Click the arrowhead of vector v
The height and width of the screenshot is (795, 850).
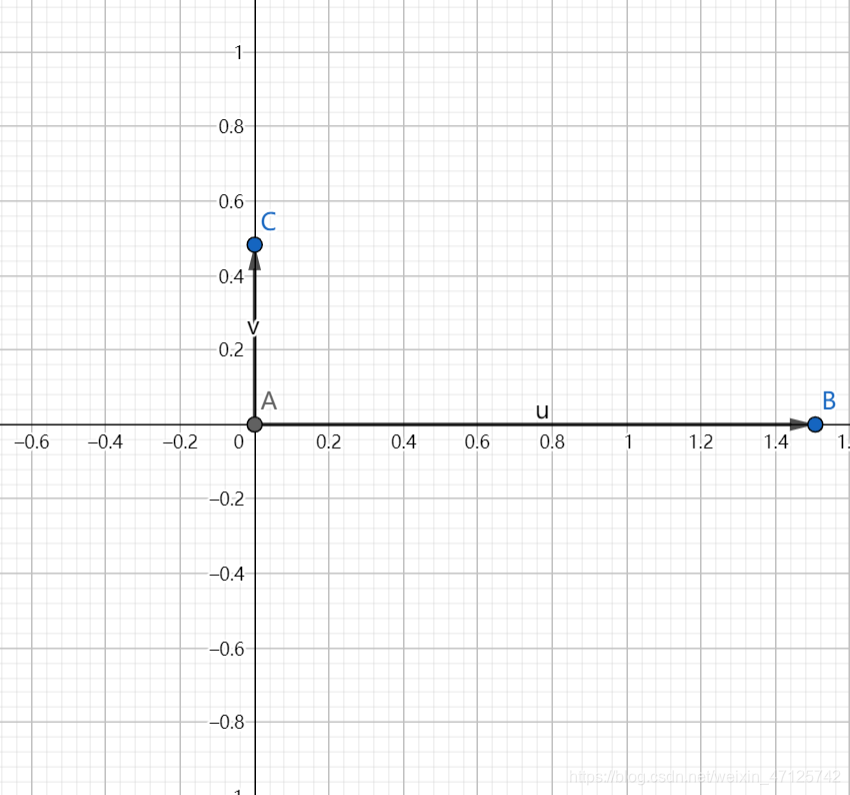click(x=255, y=261)
